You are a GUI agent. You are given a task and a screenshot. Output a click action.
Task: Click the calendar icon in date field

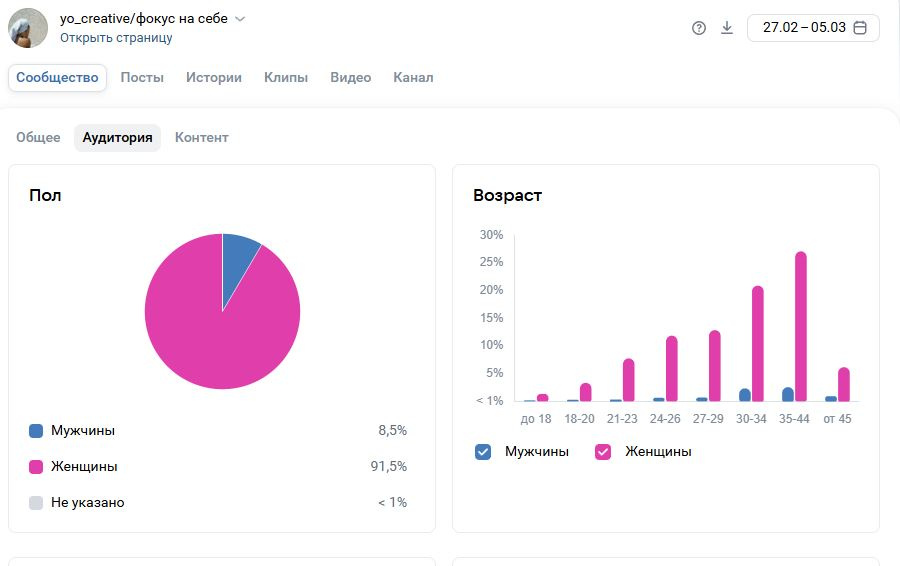[x=859, y=28]
